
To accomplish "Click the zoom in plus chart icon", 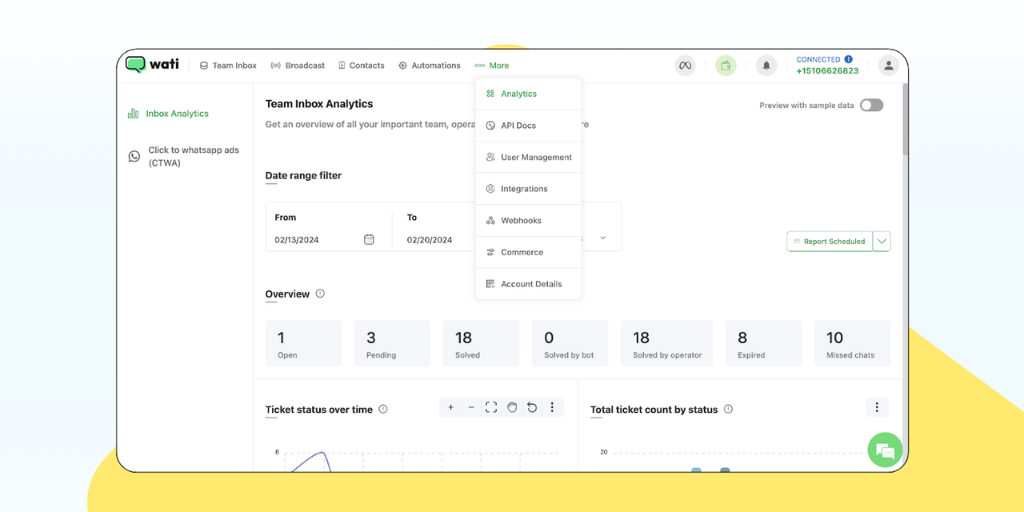I will [x=451, y=408].
